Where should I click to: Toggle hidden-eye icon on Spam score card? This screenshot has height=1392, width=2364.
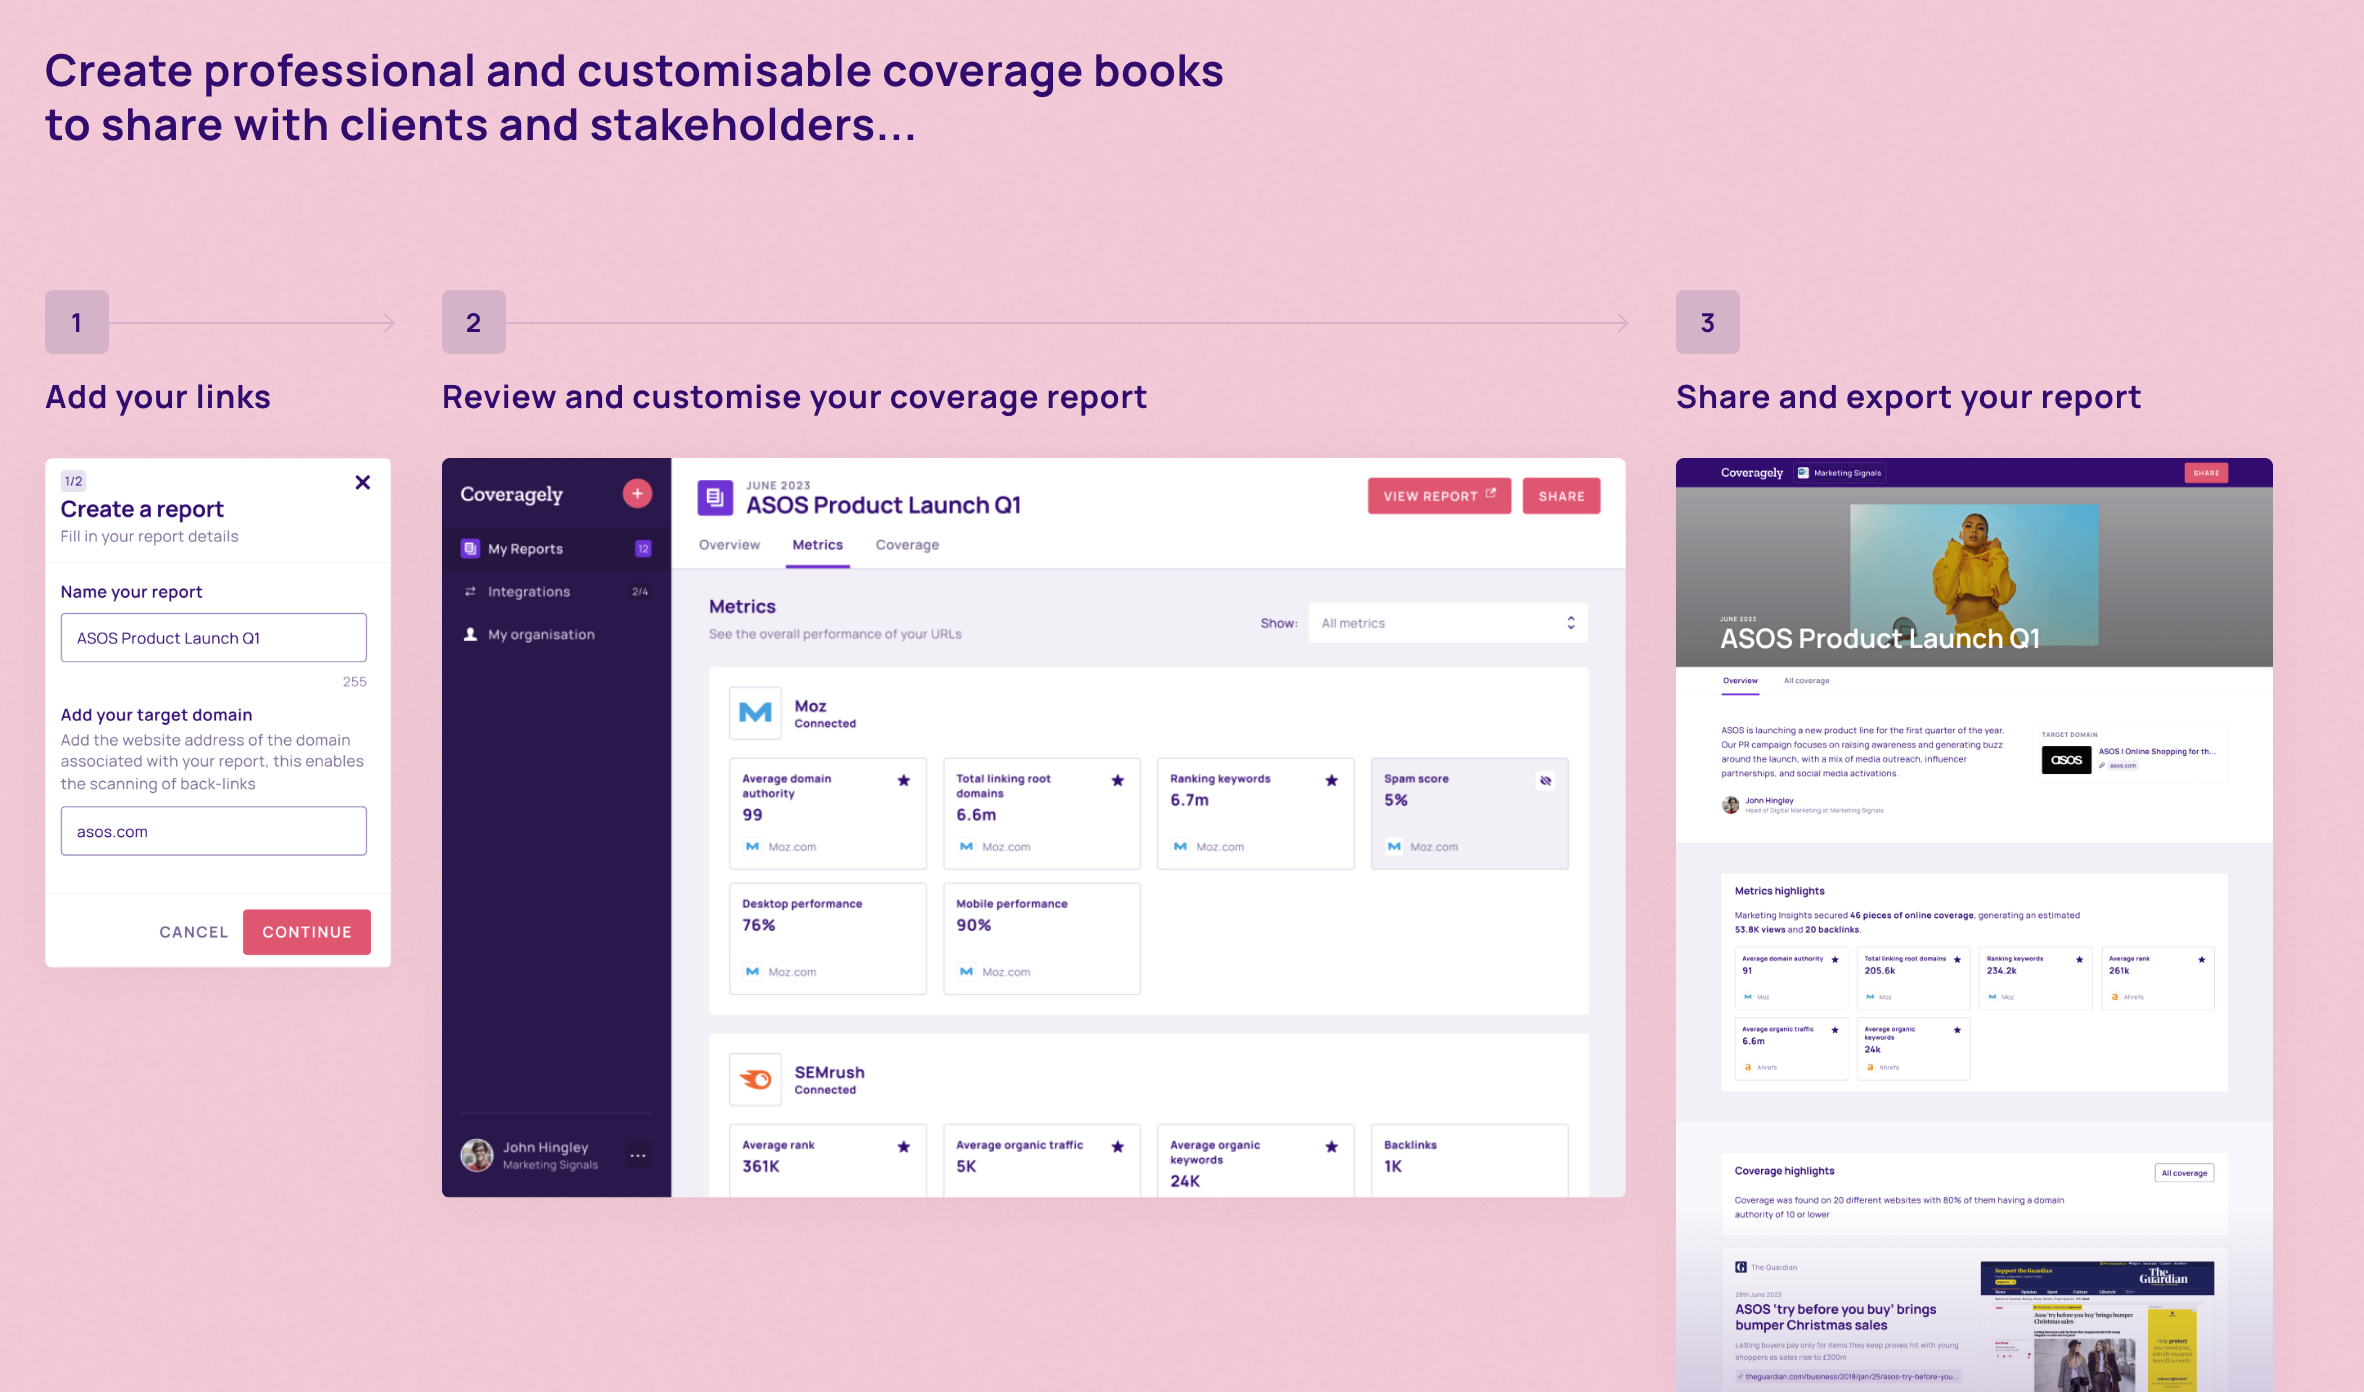(1546, 780)
